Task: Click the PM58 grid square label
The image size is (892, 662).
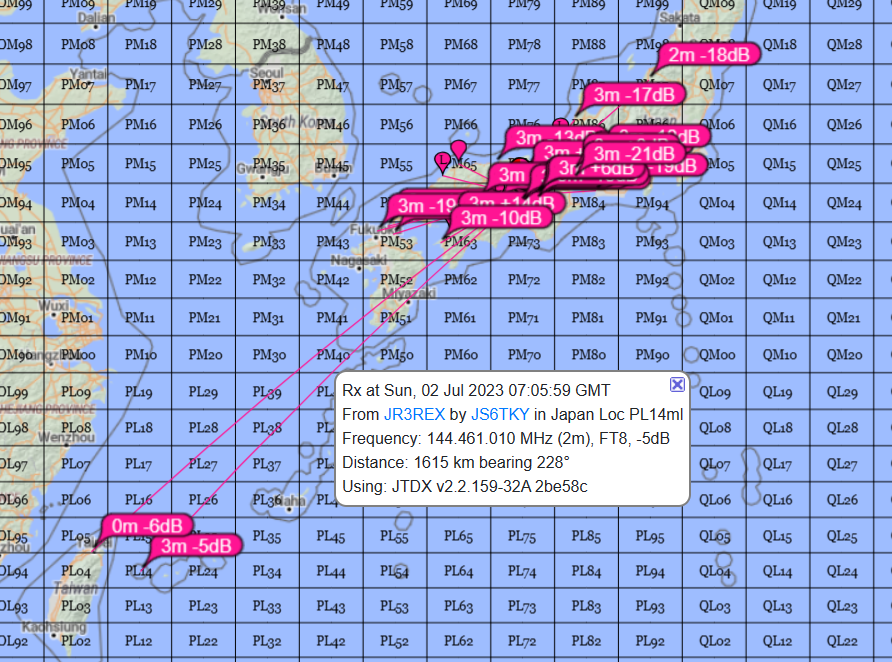Action: point(397,44)
